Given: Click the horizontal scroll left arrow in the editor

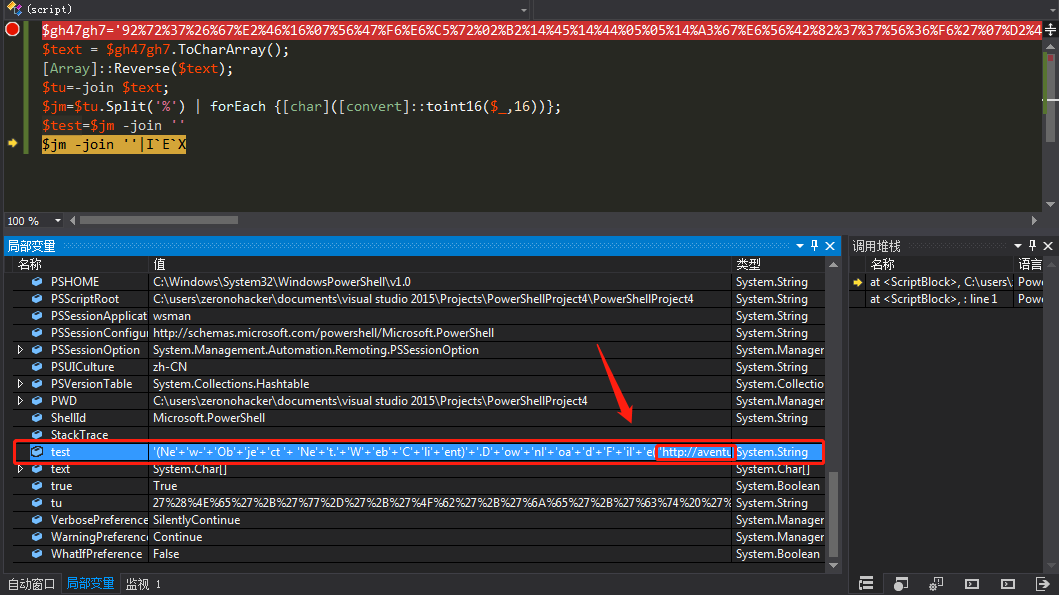Looking at the screenshot, I should point(72,220).
